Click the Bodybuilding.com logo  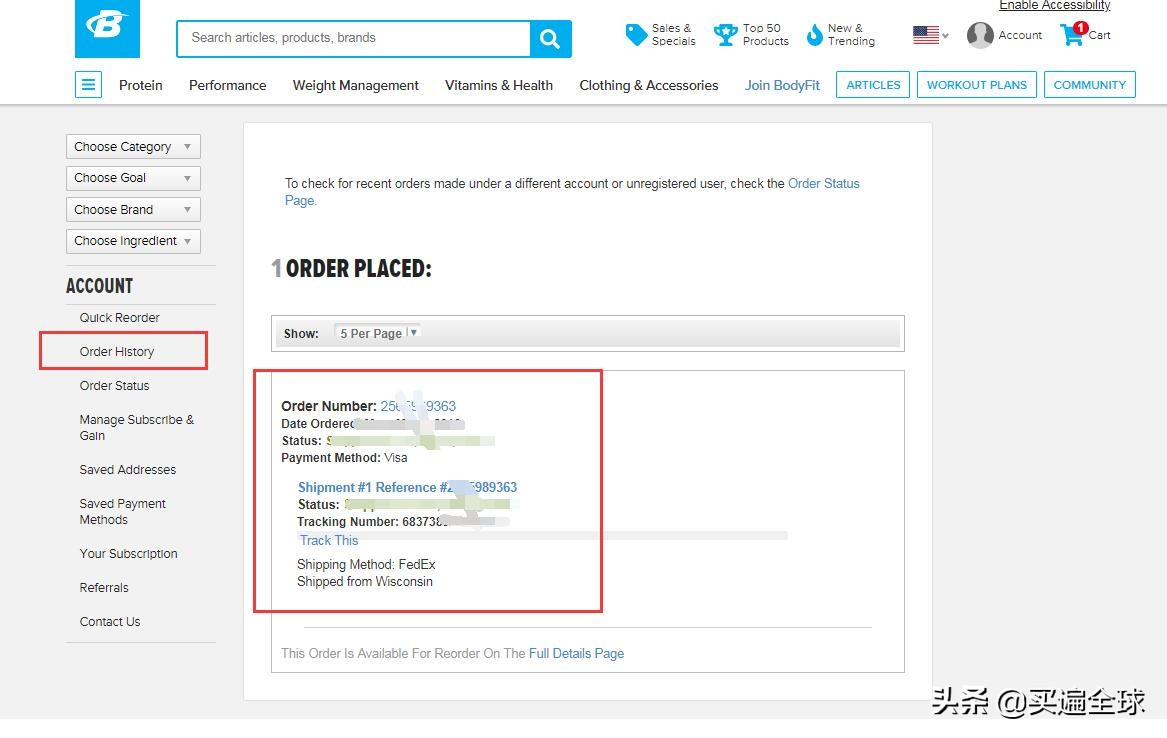tap(107, 28)
